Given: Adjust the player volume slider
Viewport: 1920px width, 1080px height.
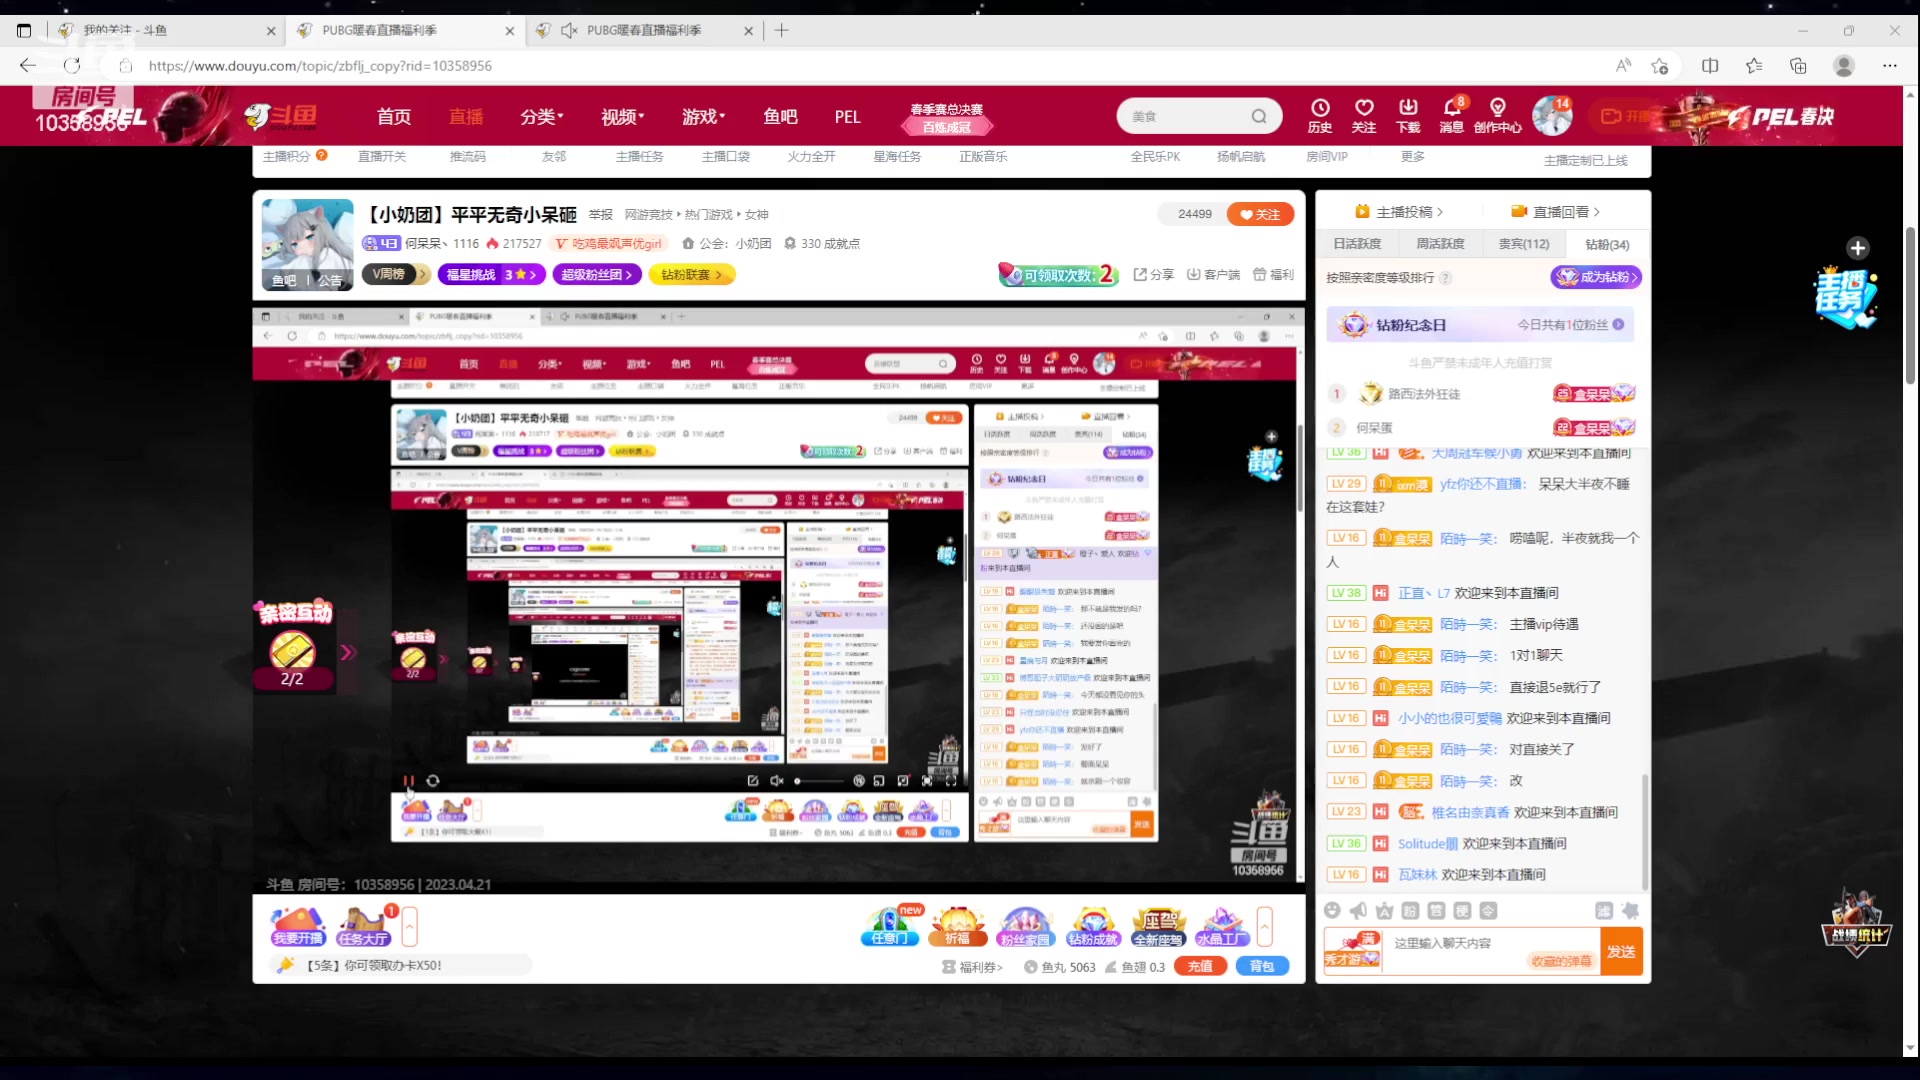Looking at the screenshot, I should (819, 781).
